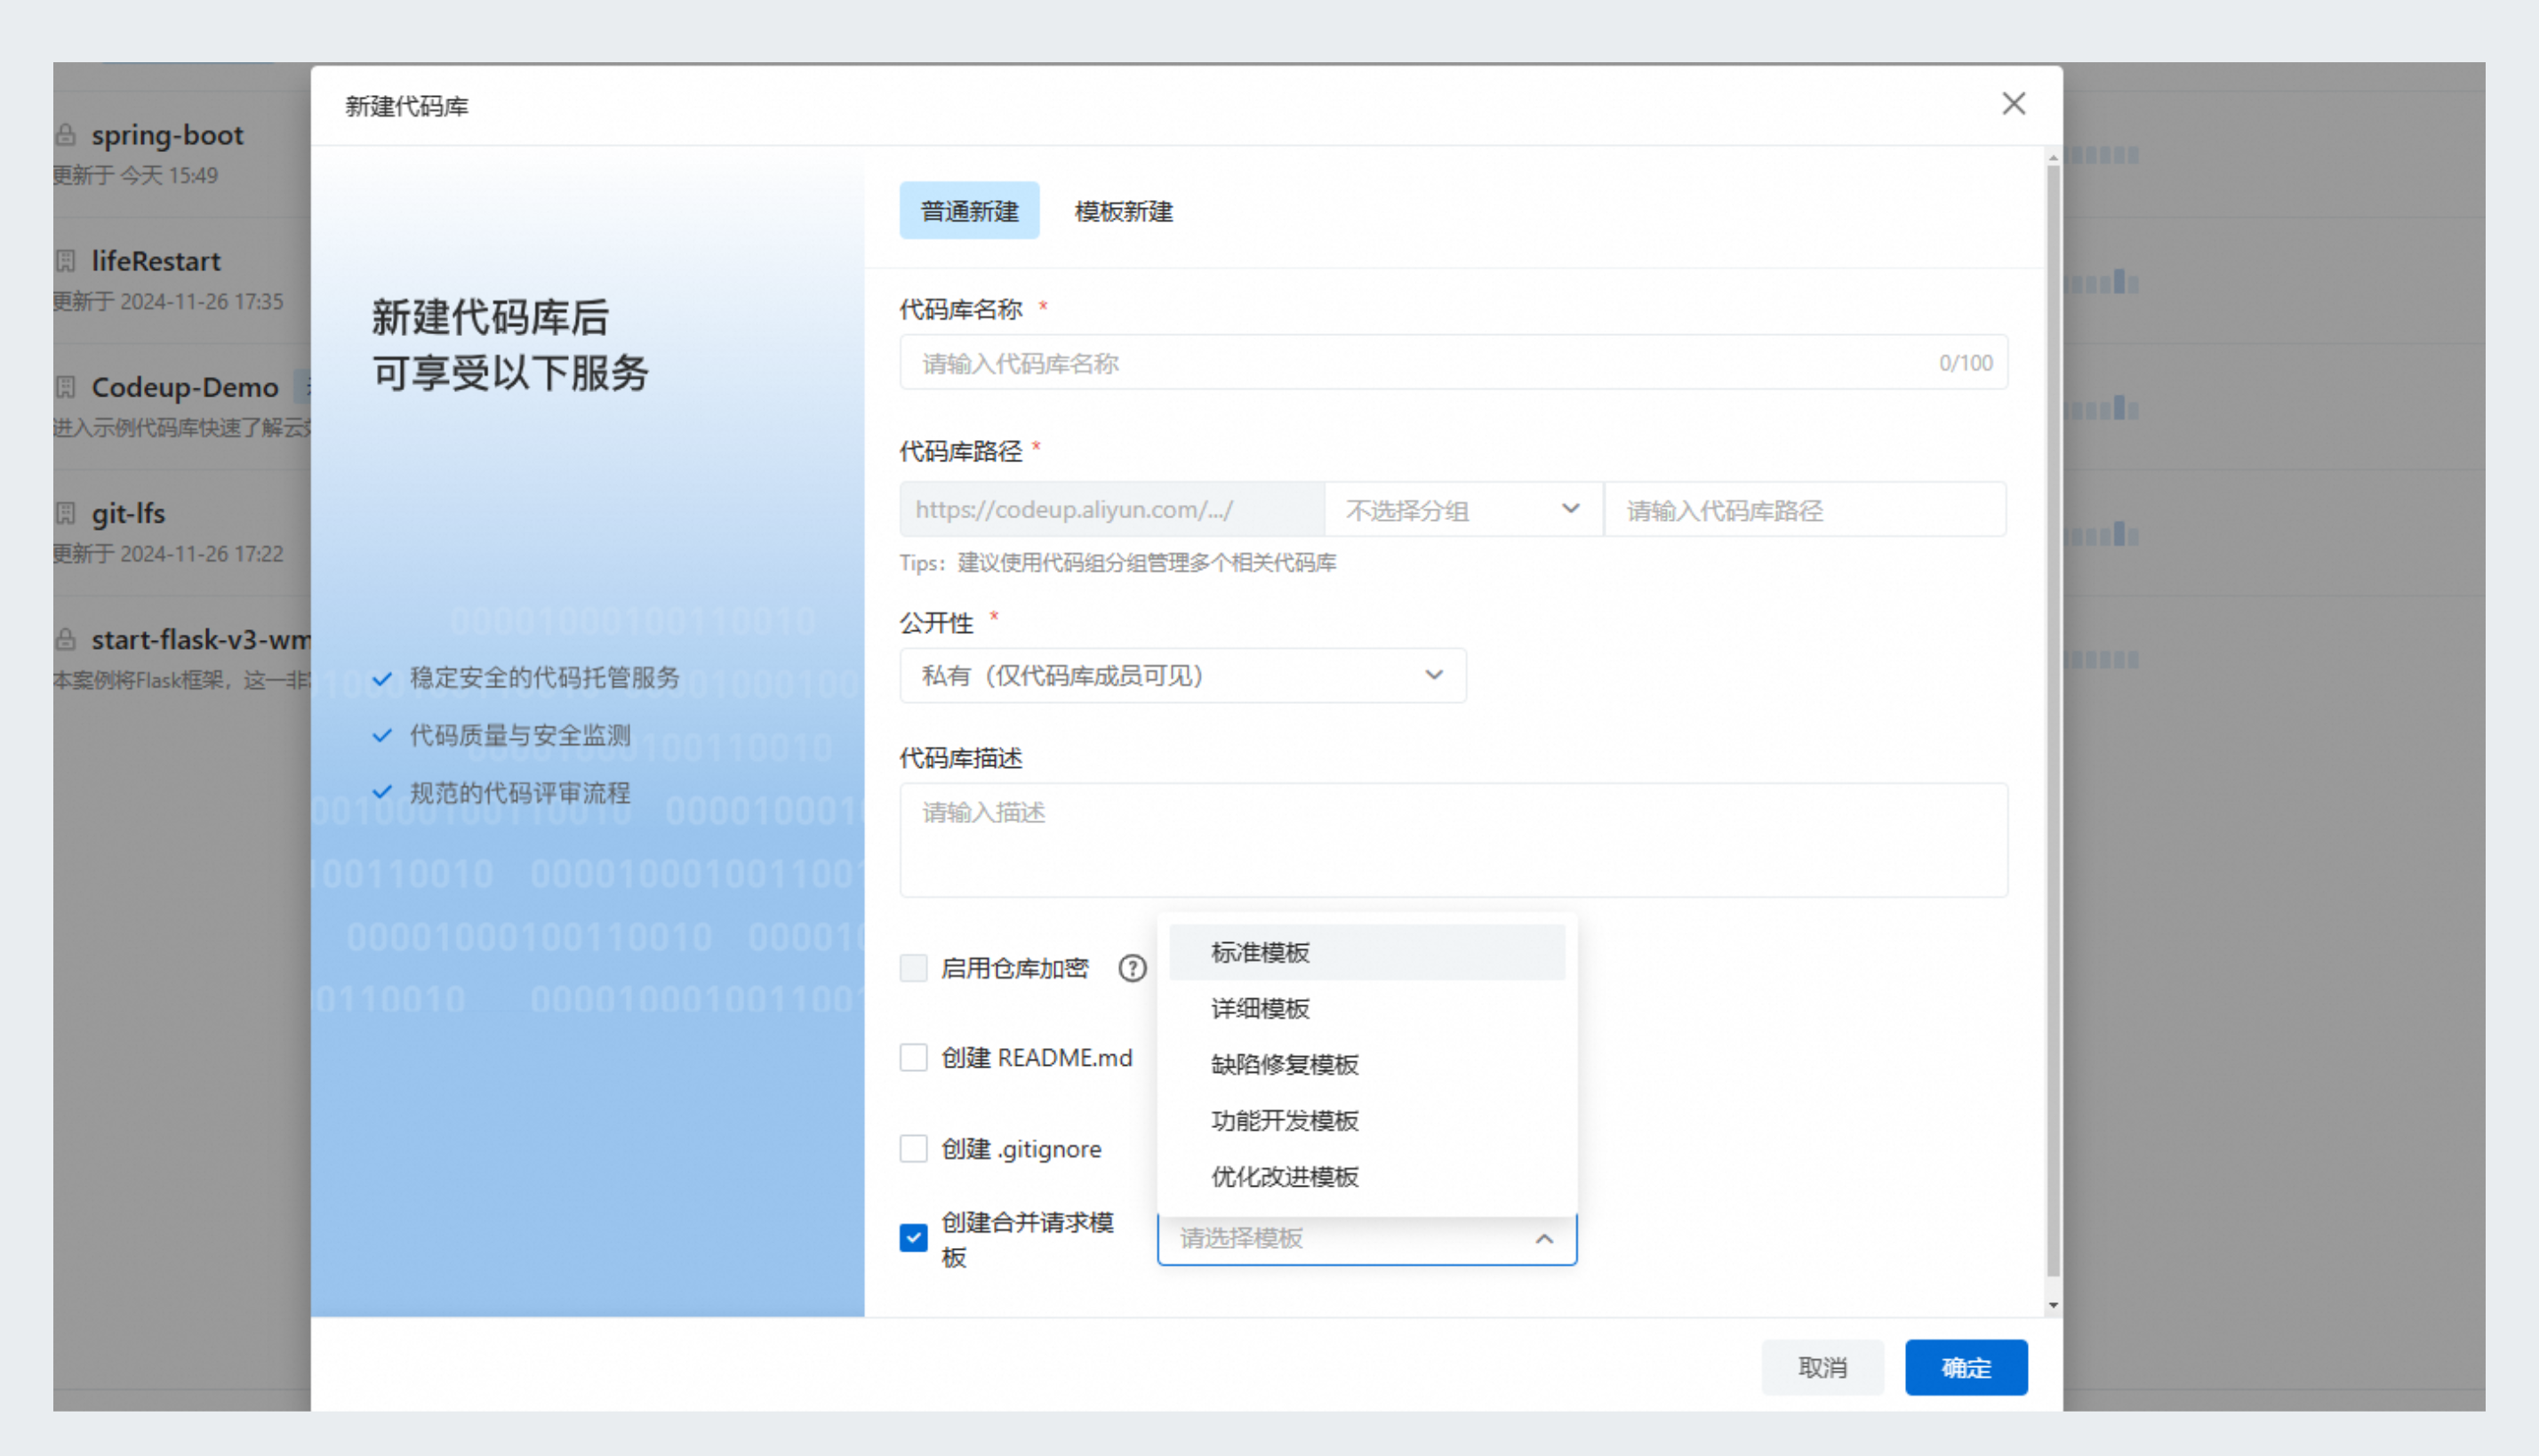
Task: Click the 规范的代码评审流程 feature text
Action: 520,793
